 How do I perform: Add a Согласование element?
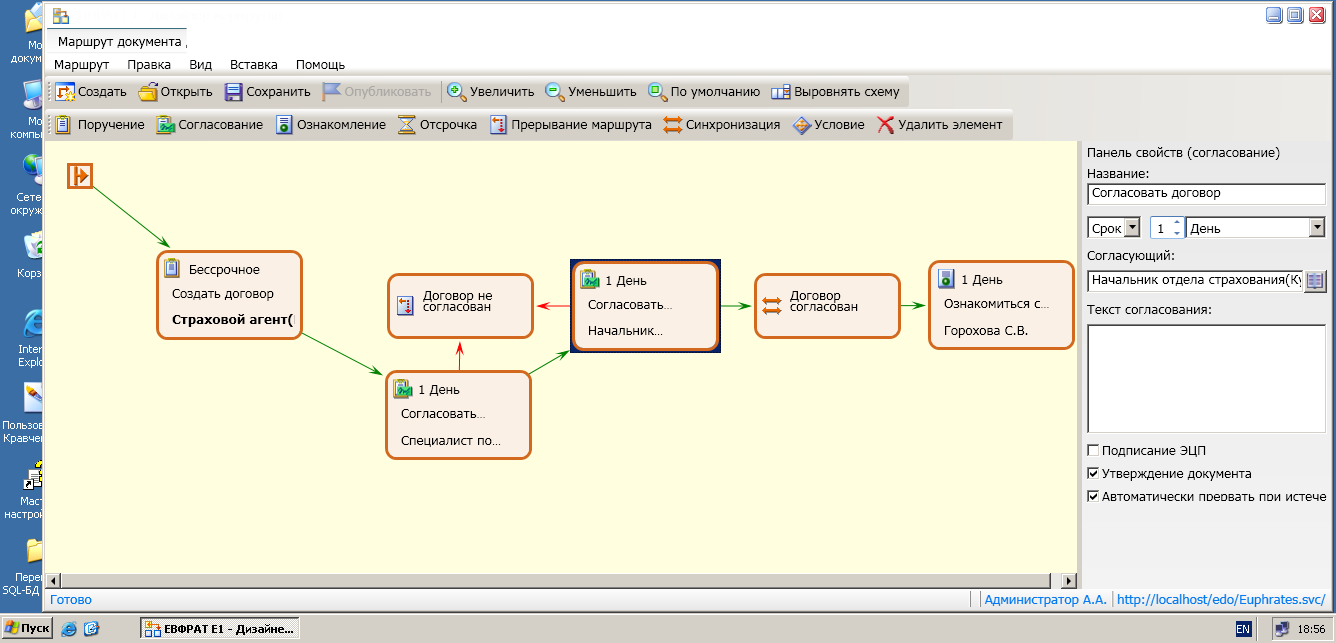209,125
